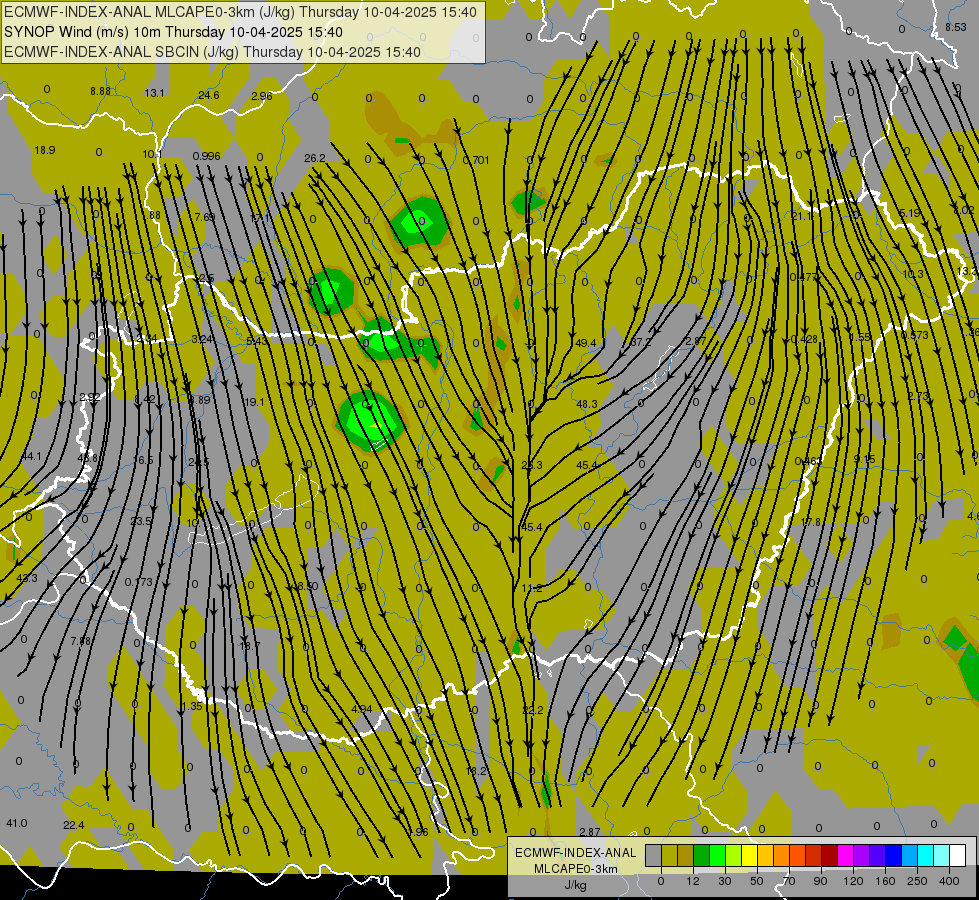Viewport: 979px width, 900px height.
Task: Click the map value '3.24'
Action: click(x=202, y=339)
